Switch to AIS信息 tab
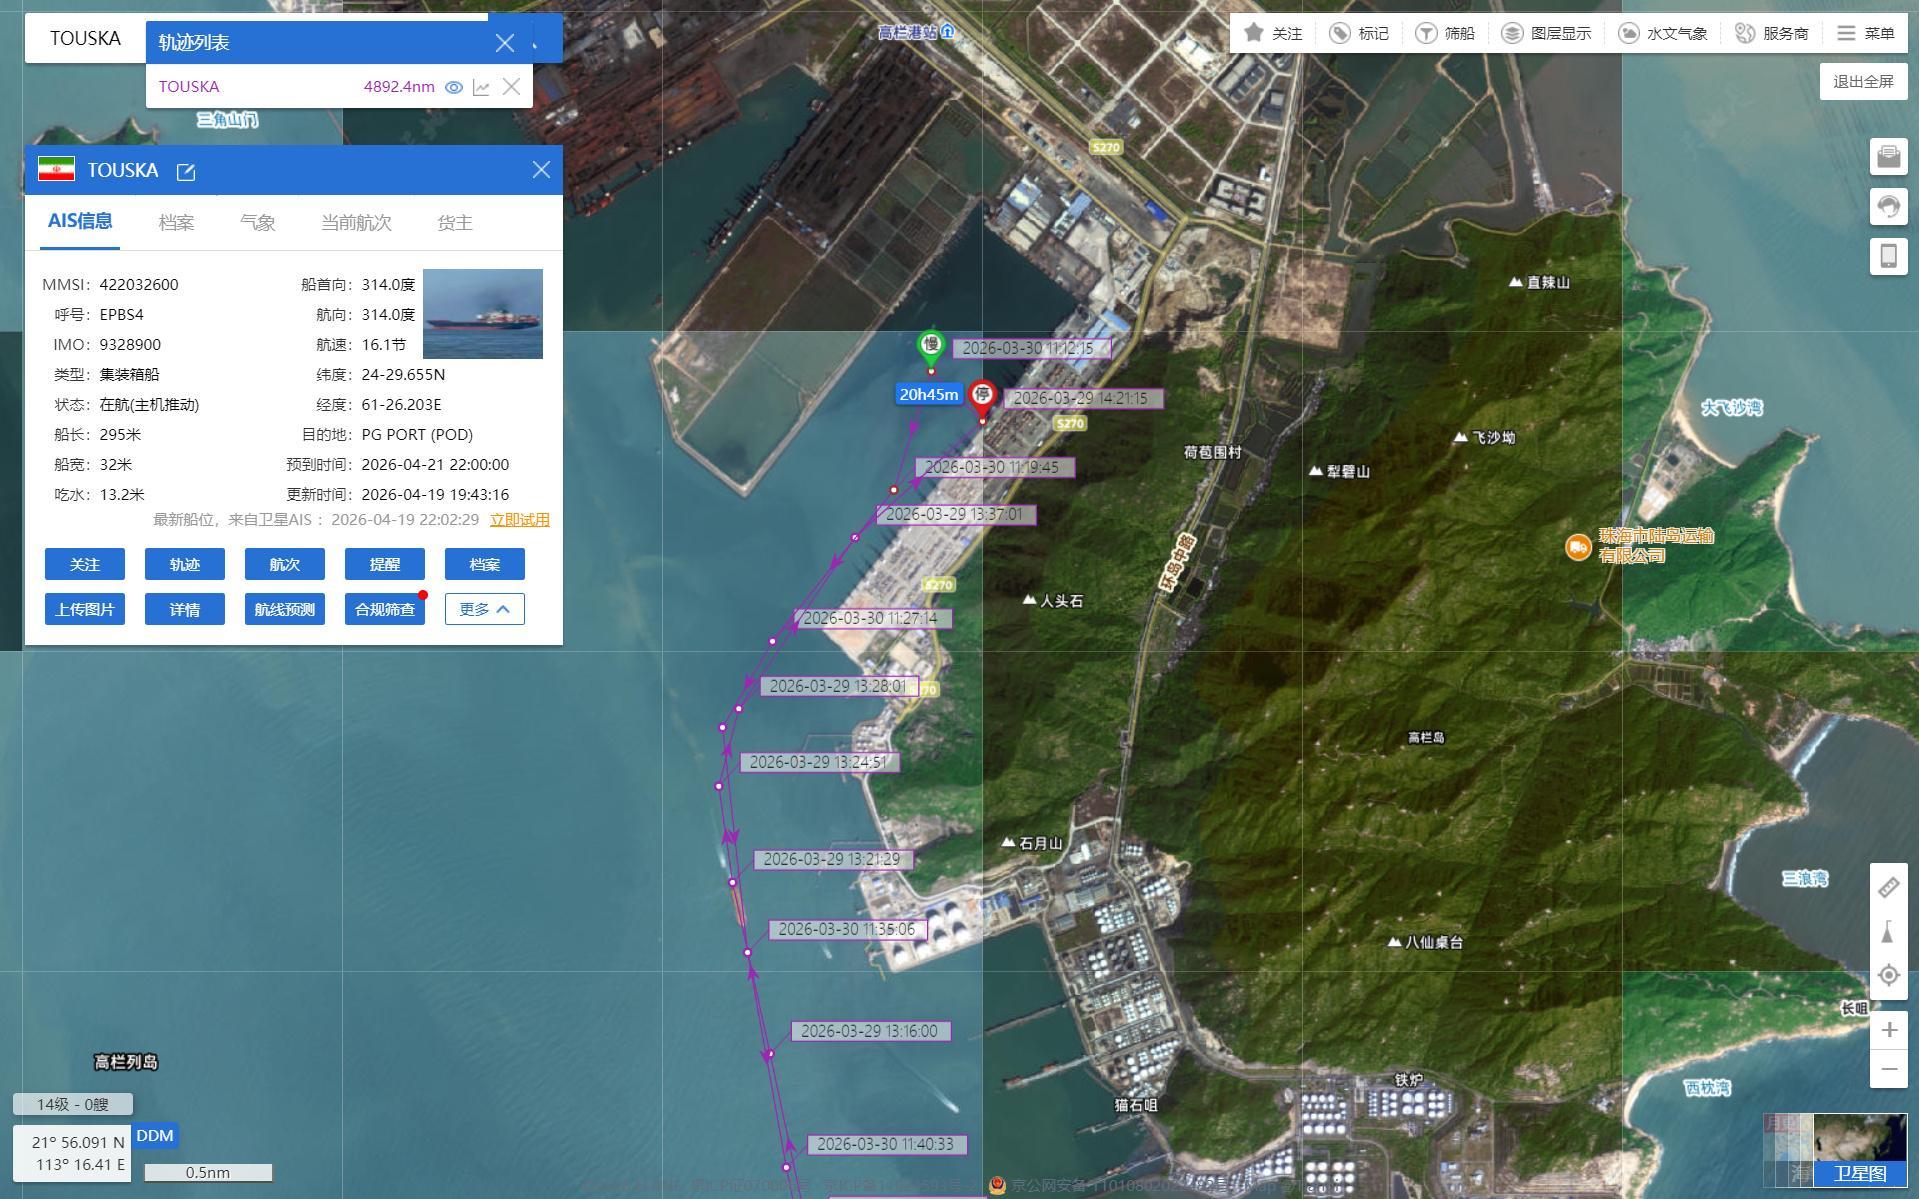 click(80, 222)
